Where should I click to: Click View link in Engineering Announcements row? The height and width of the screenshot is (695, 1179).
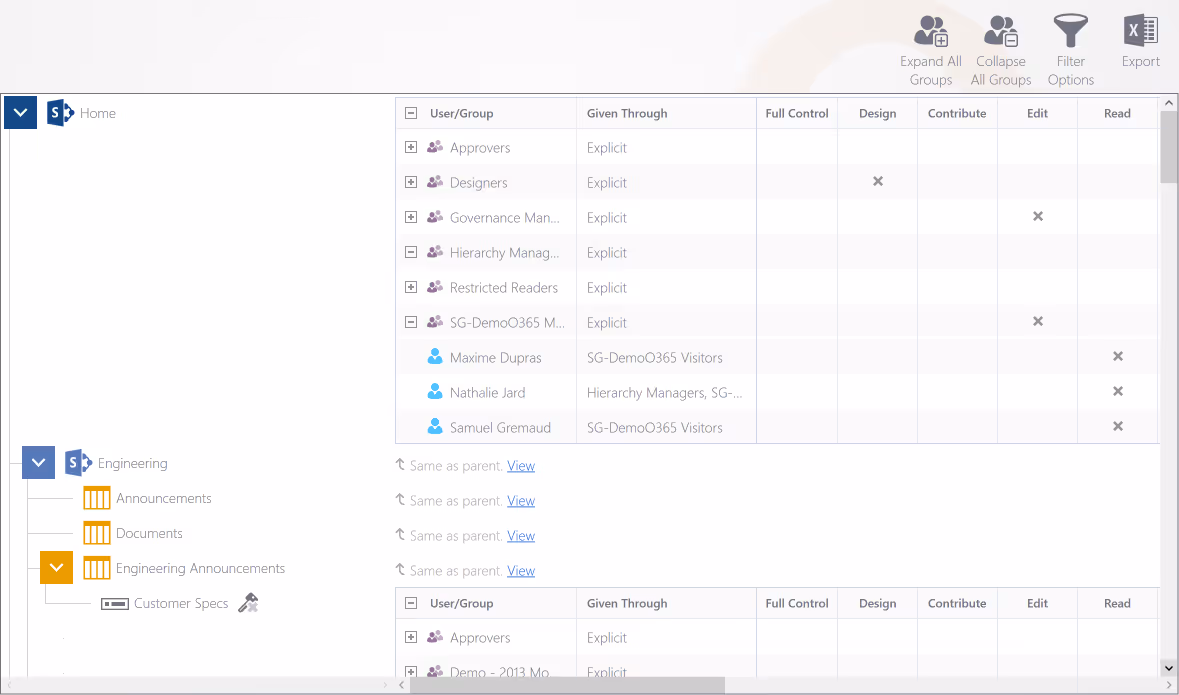521,570
